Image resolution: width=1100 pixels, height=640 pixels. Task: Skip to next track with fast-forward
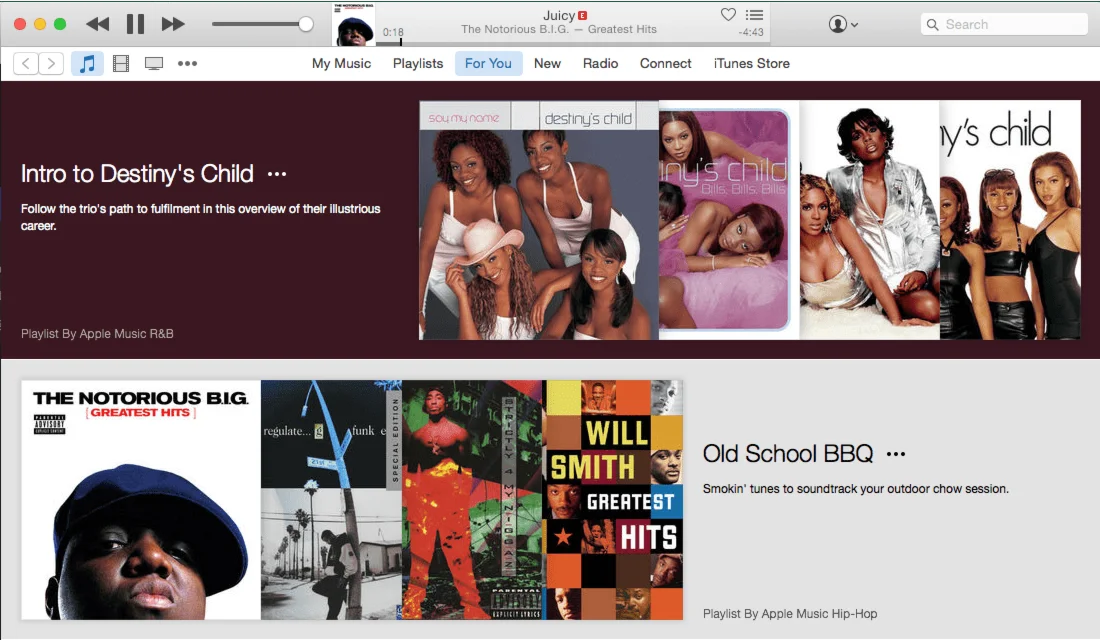point(173,24)
